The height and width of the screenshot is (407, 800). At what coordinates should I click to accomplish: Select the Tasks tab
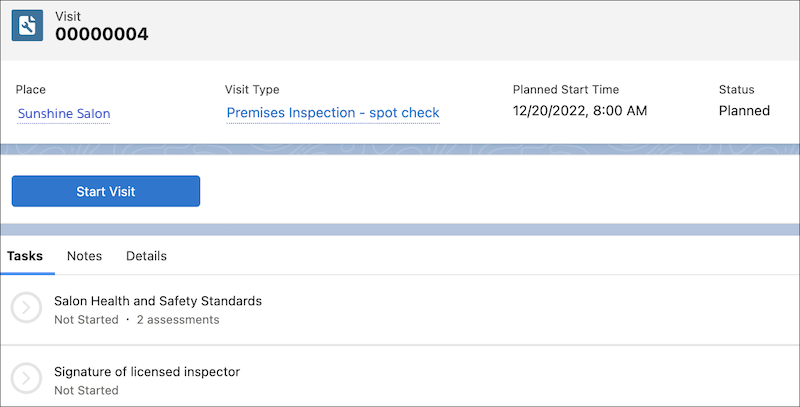pyautogui.click(x=25, y=256)
